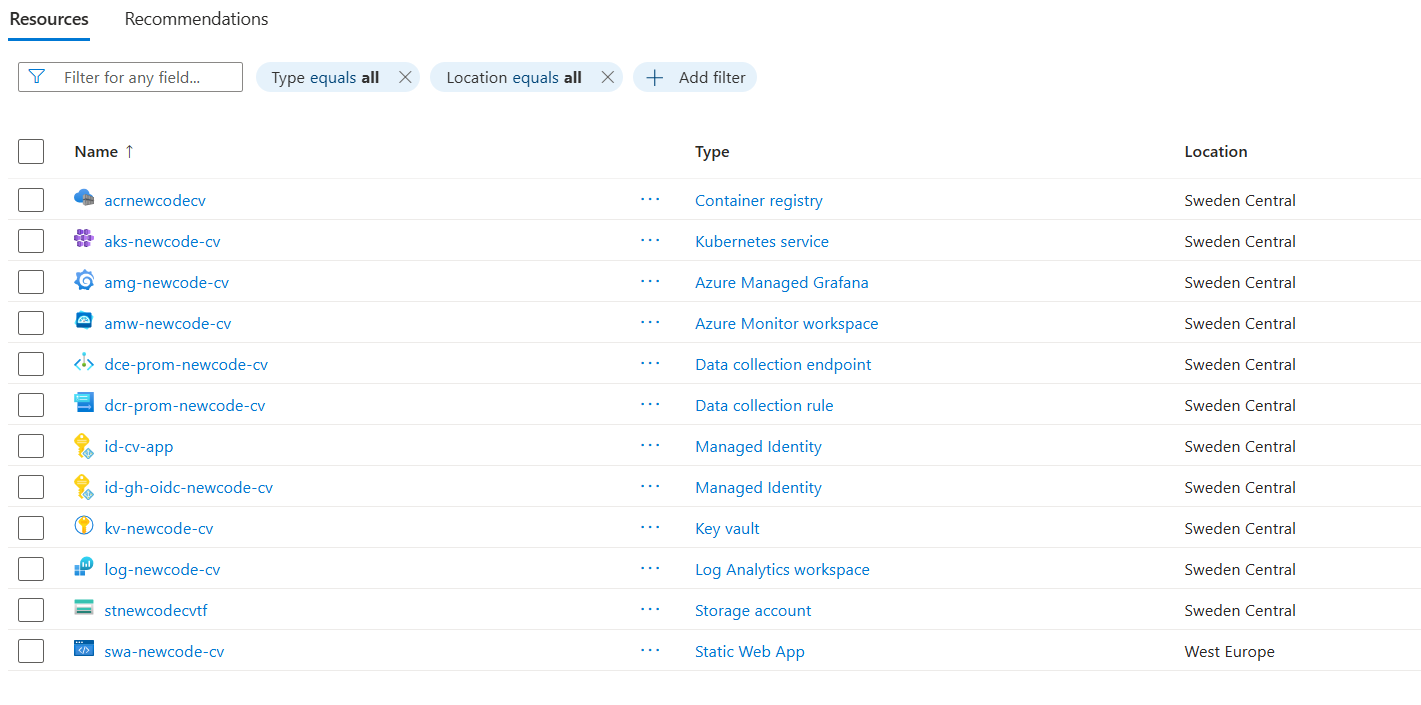
Task: Select the amg-newcode-cv row checkbox
Action: click(x=31, y=282)
